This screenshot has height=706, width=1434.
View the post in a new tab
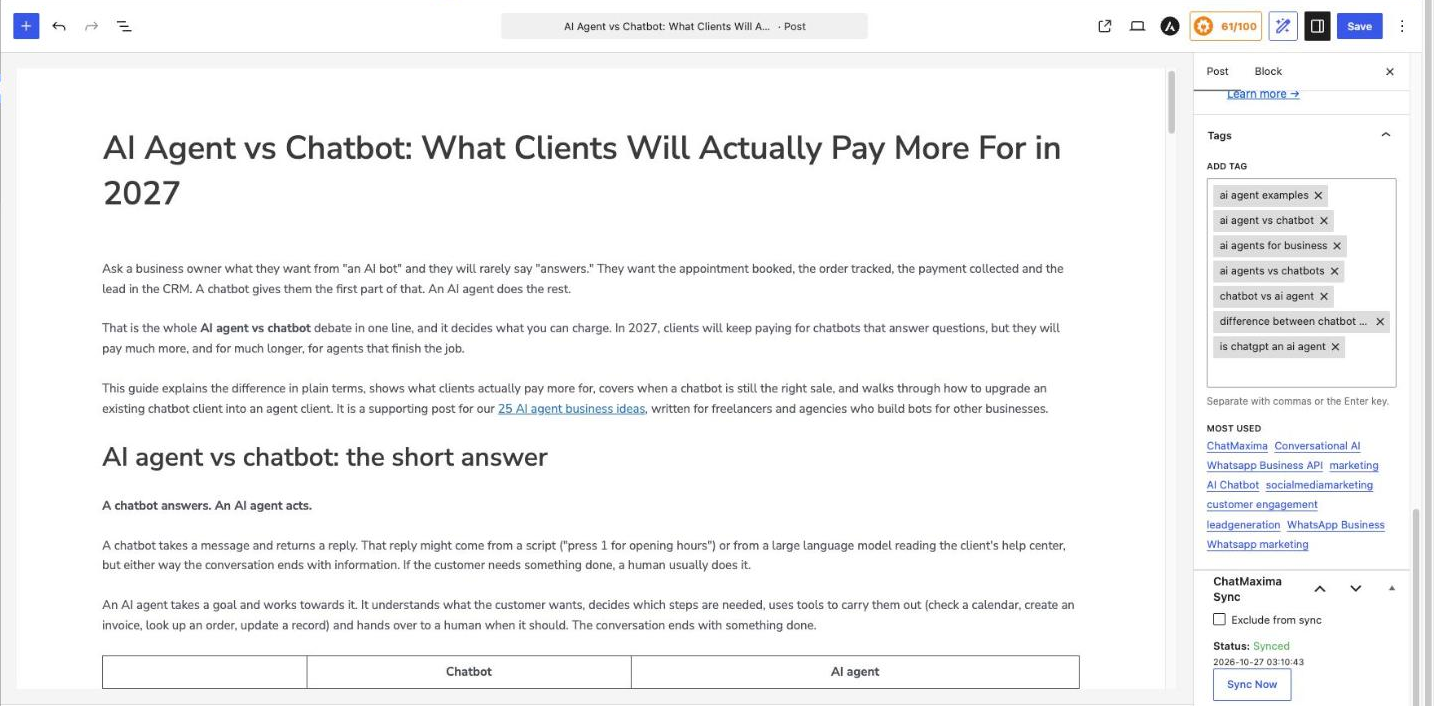(1105, 26)
